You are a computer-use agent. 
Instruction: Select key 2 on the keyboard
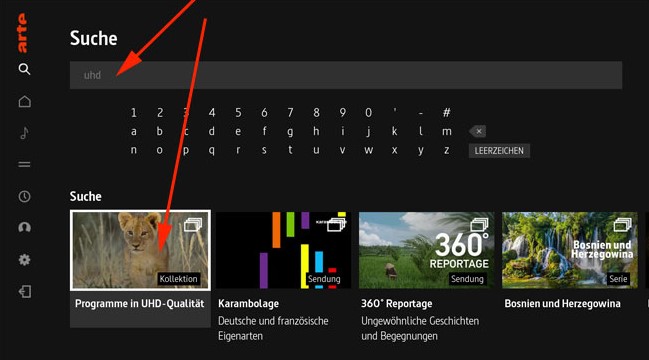coord(160,113)
